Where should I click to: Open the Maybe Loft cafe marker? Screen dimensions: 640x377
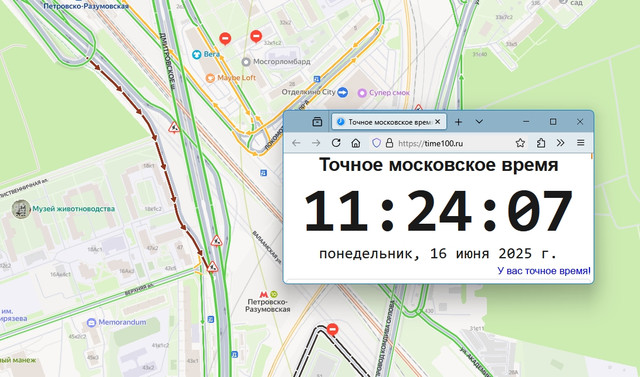(210, 78)
